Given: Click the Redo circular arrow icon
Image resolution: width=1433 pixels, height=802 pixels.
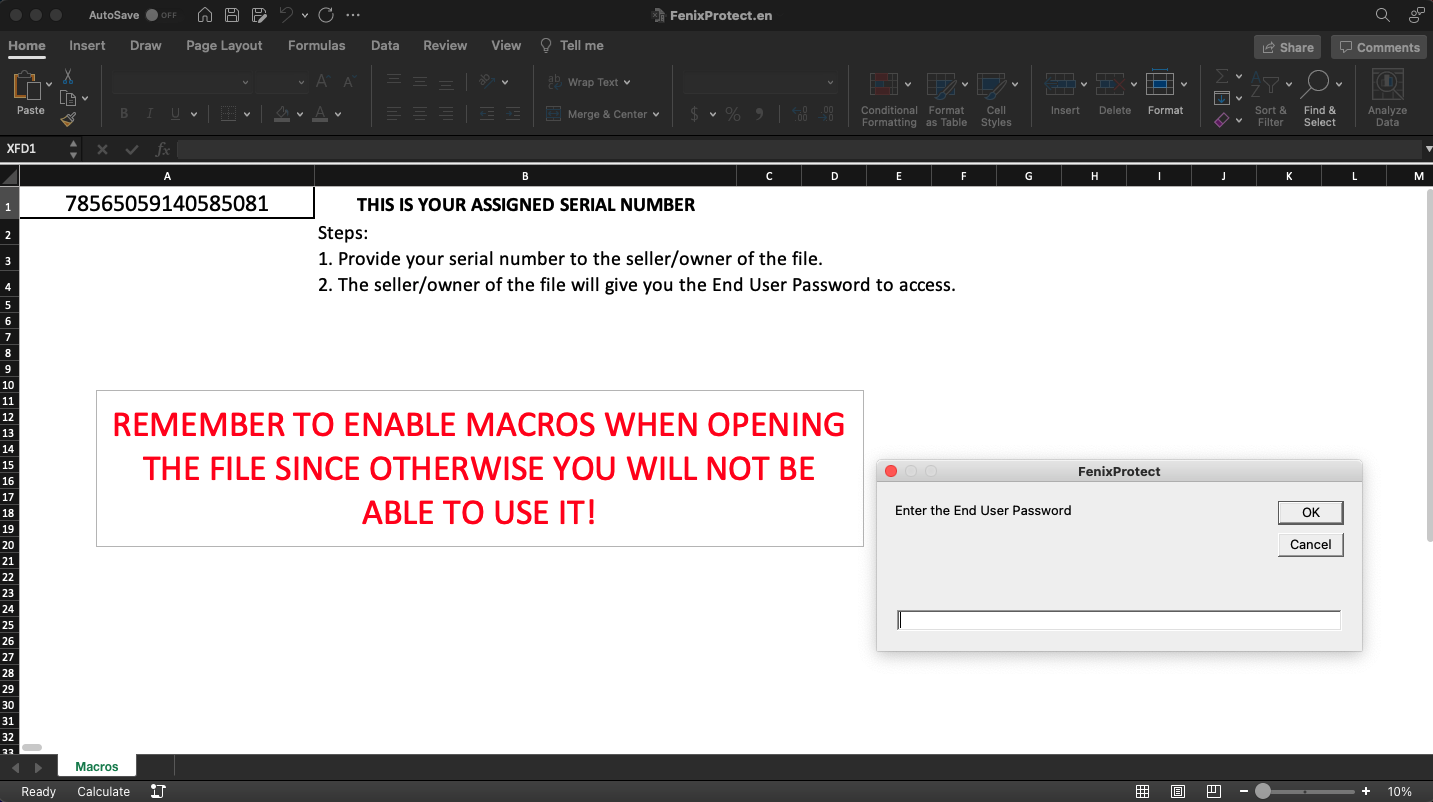Looking at the screenshot, I should [x=325, y=15].
